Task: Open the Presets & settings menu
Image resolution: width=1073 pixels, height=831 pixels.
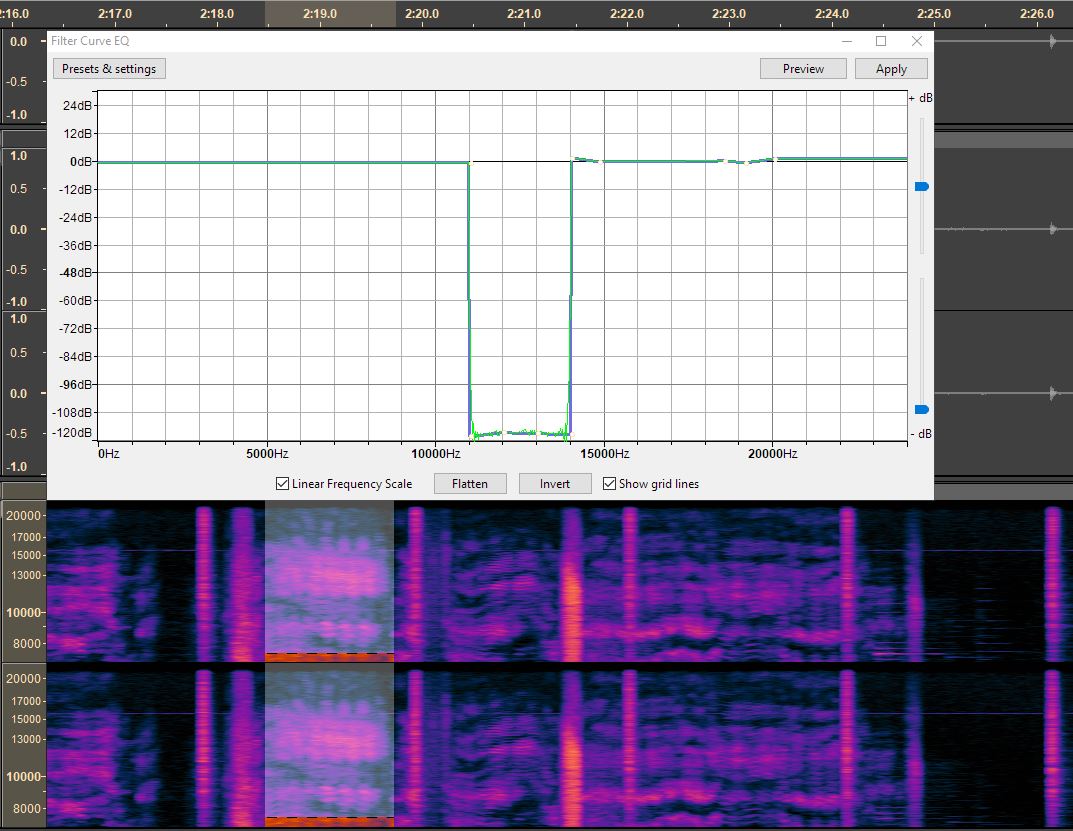Action: point(109,69)
